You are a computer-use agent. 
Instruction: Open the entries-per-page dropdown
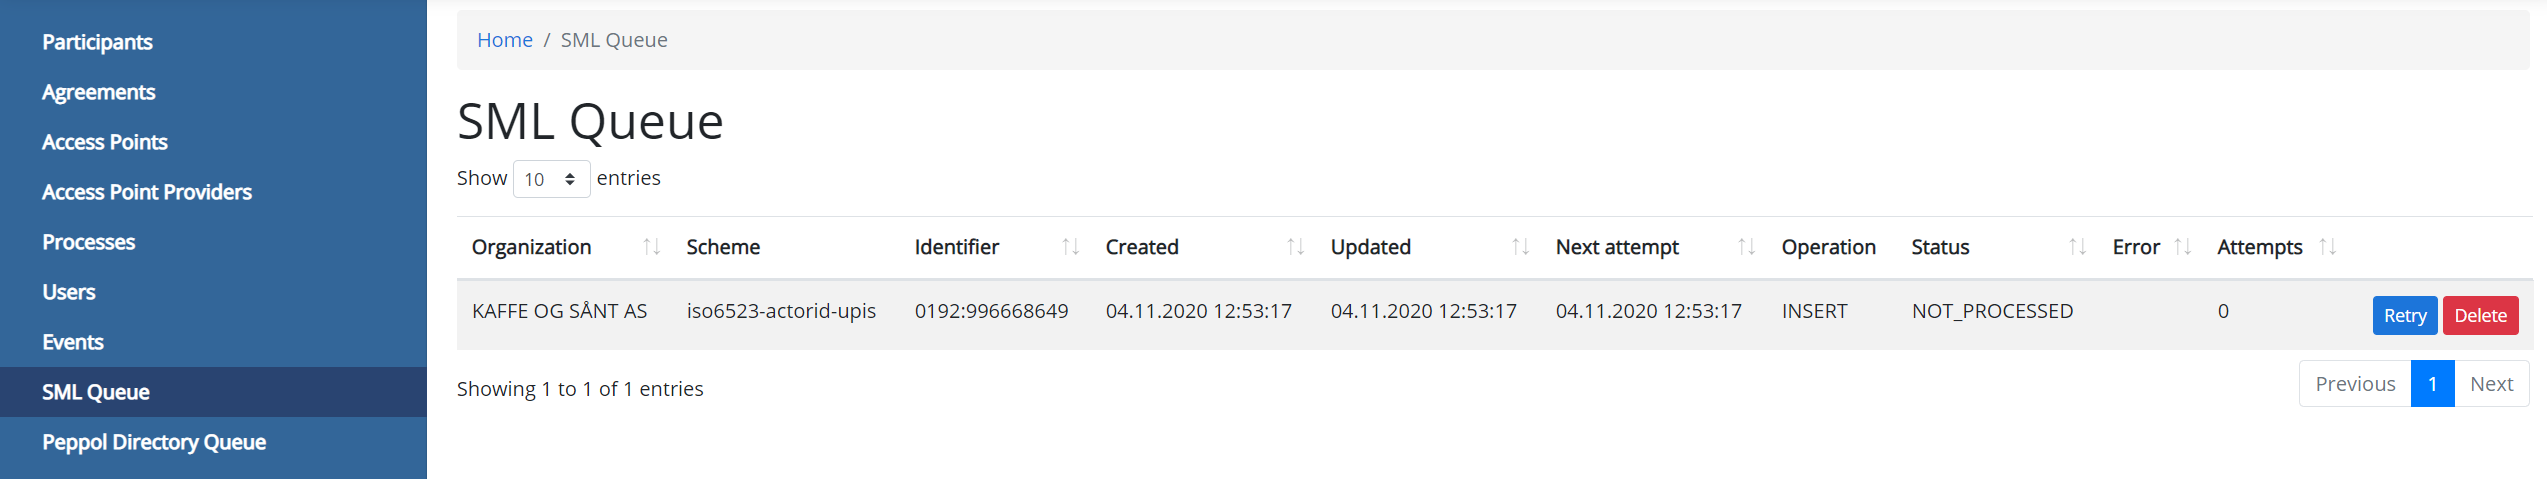coord(551,179)
